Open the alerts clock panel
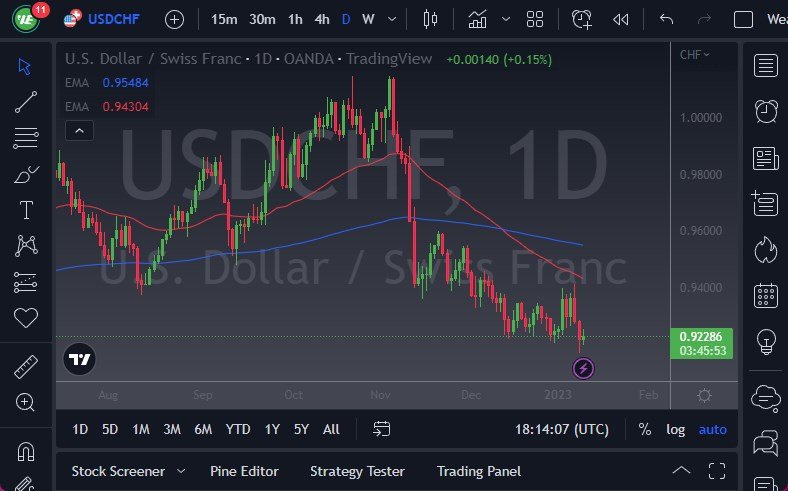This screenshot has width=788, height=491. (766, 111)
